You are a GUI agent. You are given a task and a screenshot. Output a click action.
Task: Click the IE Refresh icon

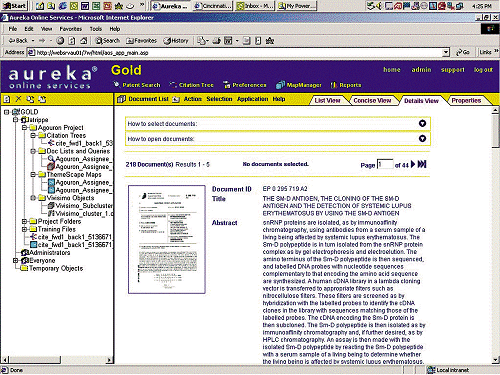point(72,41)
